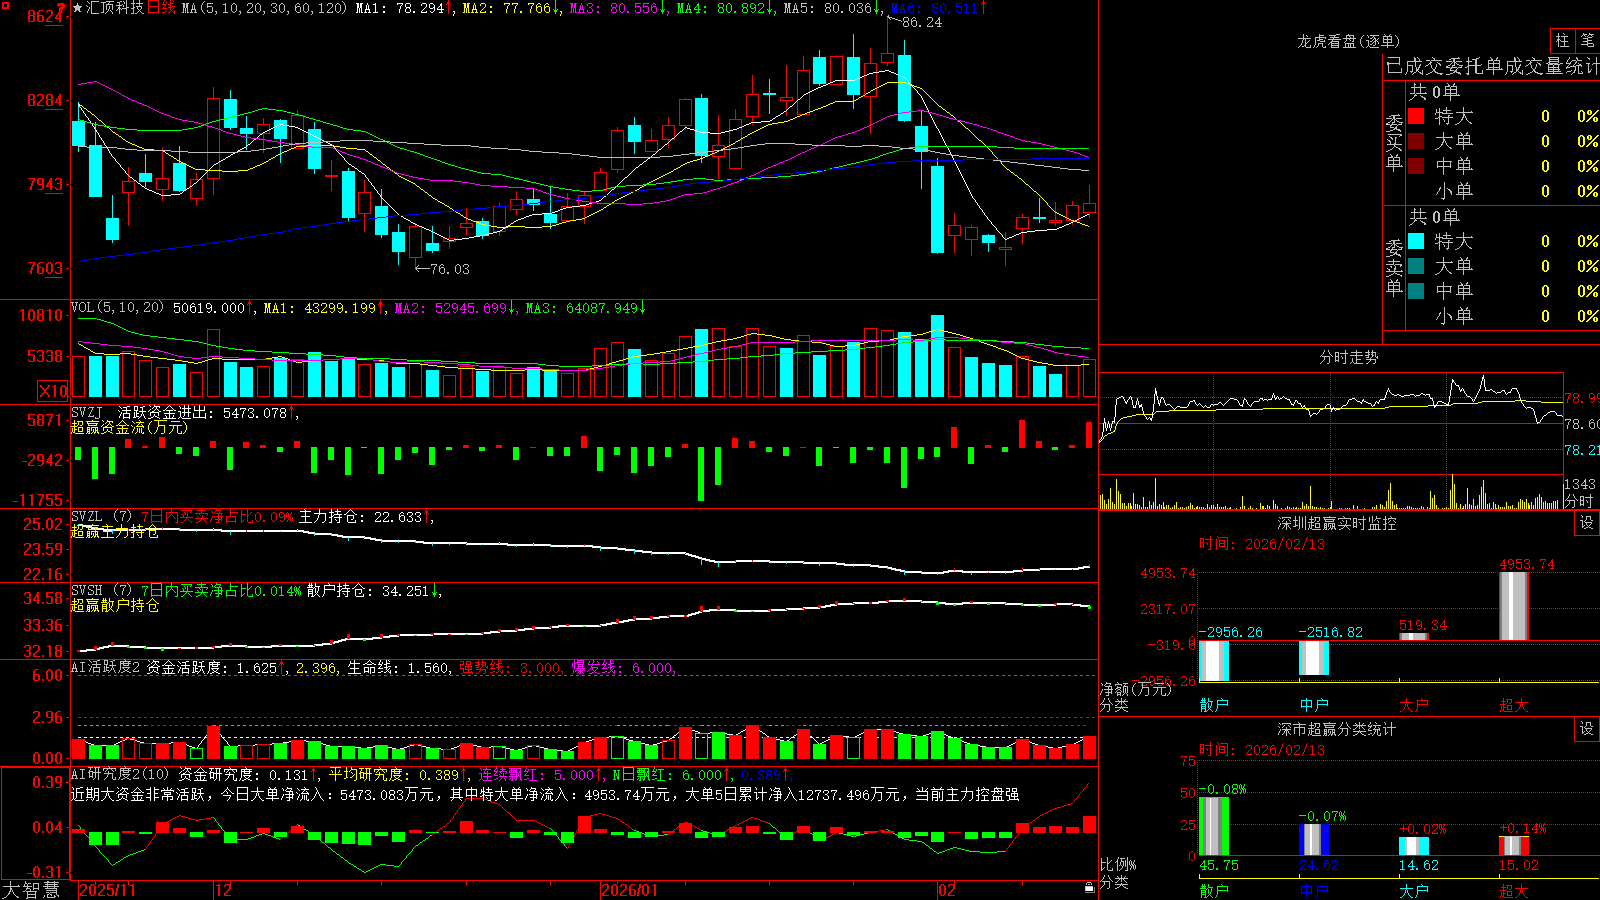Viewport: 1600px width, 900px height.
Task: Click the red 特大 buy order color swatch
Action: pyautogui.click(x=1416, y=116)
